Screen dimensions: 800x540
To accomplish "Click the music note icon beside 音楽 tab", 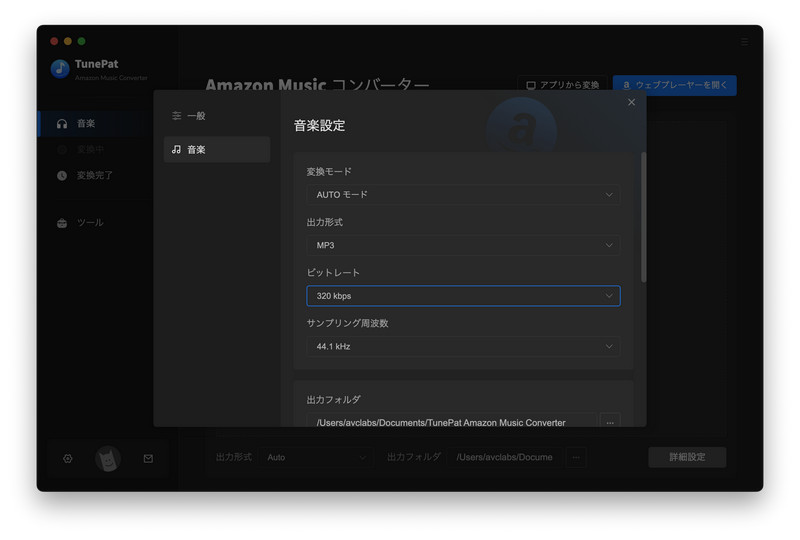I will tap(177, 150).
